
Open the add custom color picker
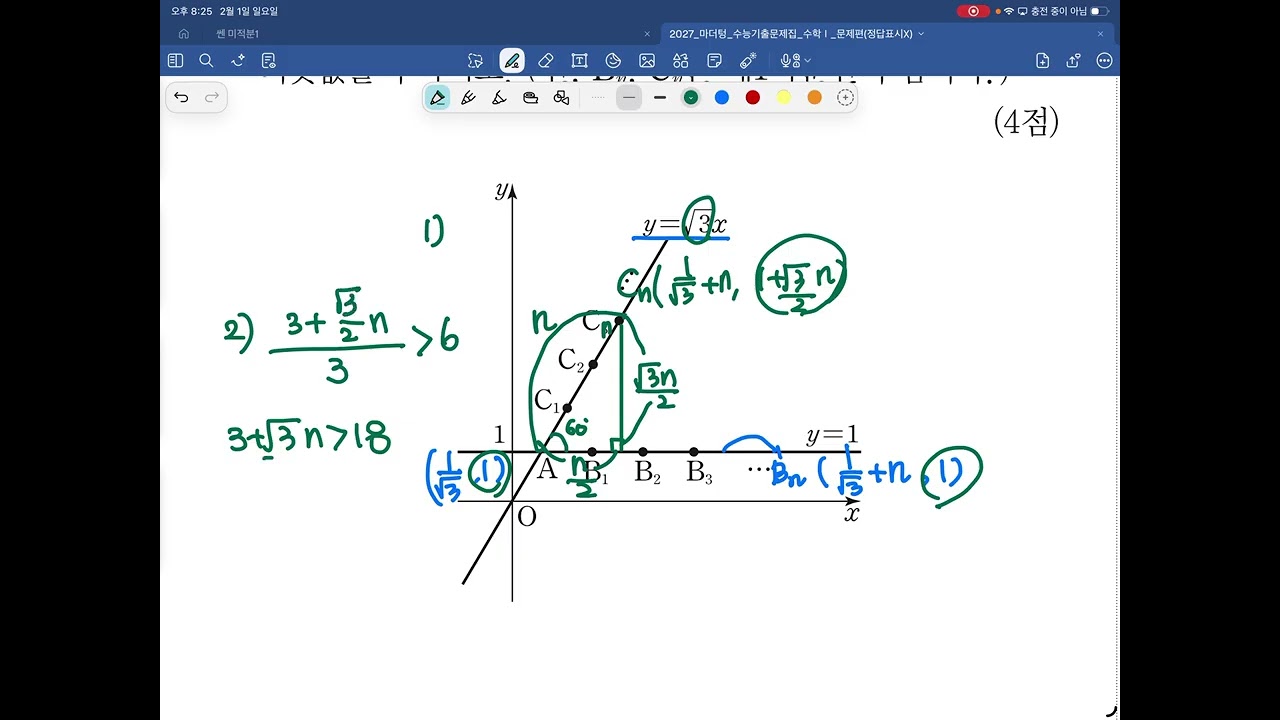point(845,97)
